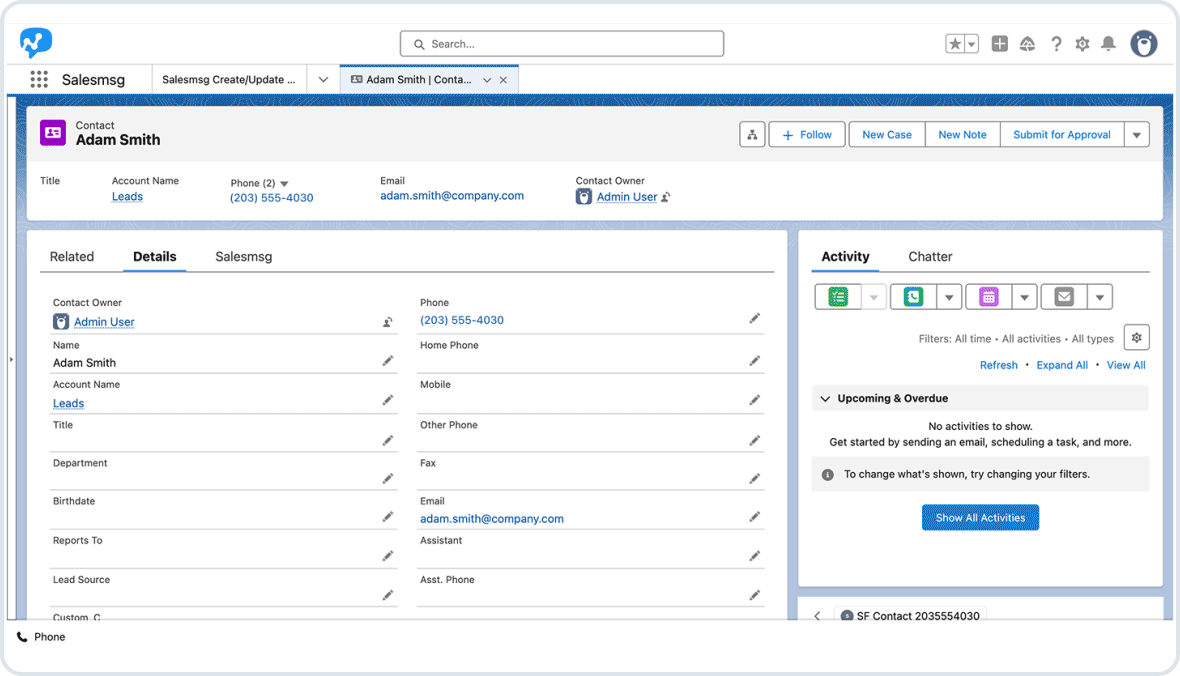Image resolution: width=1180 pixels, height=676 pixels.
Task: Open the user profile avatar
Action: tap(1144, 44)
